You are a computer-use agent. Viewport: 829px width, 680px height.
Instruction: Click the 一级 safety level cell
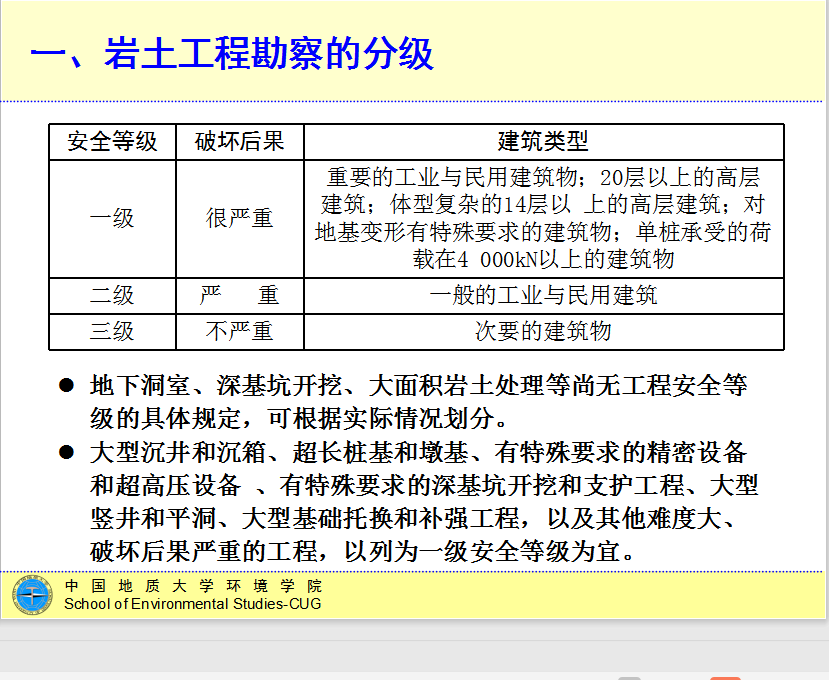(x=112, y=218)
